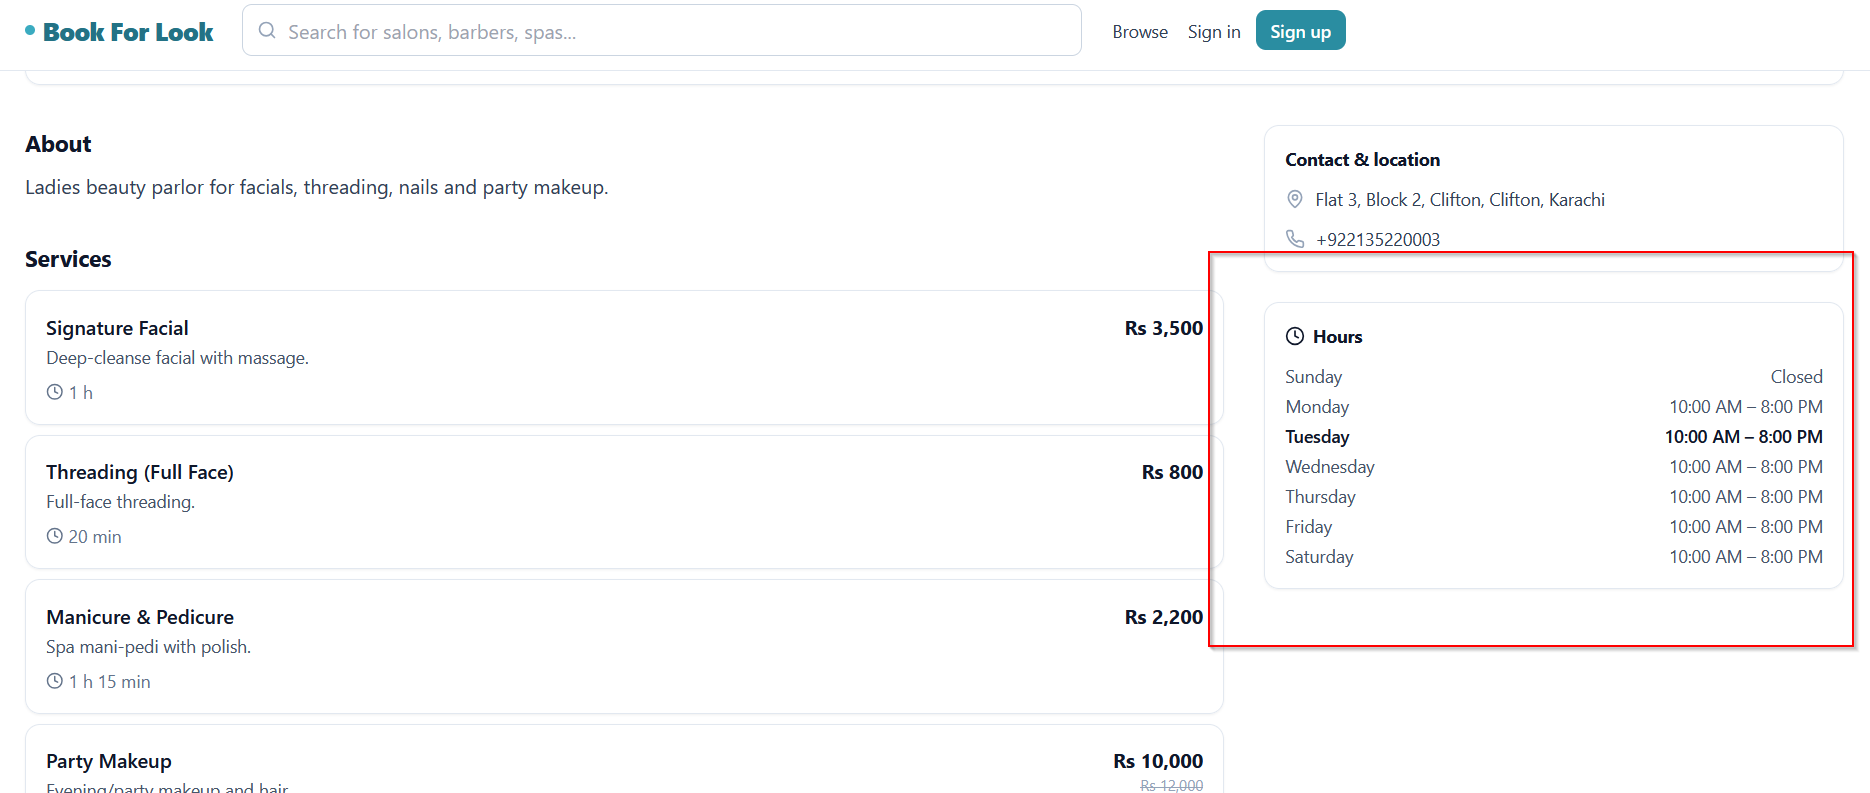The width and height of the screenshot is (1870, 793).
Task: Open the Browse page
Action: (x=1140, y=32)
